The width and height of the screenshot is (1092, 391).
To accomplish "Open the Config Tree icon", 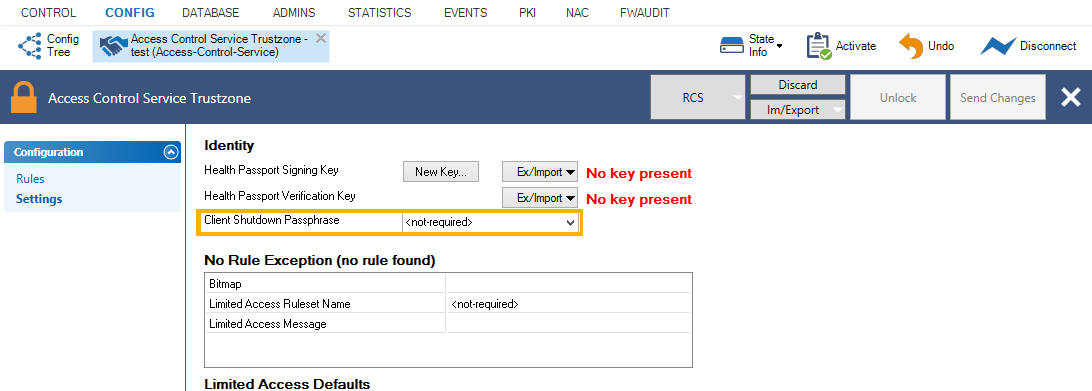I will click(30, 46).
